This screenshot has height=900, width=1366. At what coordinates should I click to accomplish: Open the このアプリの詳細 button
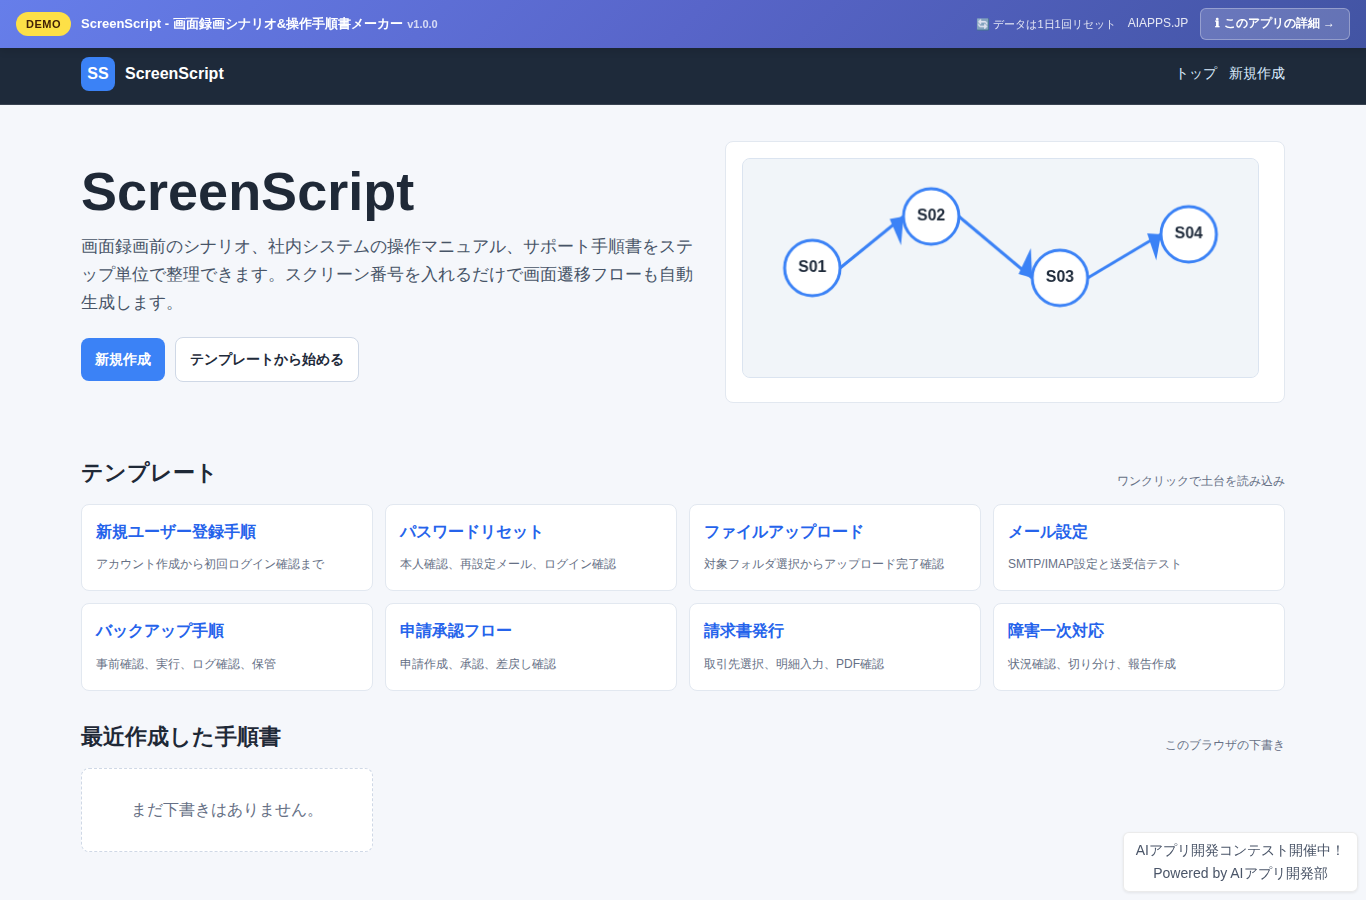click(x=1274, y=24)
